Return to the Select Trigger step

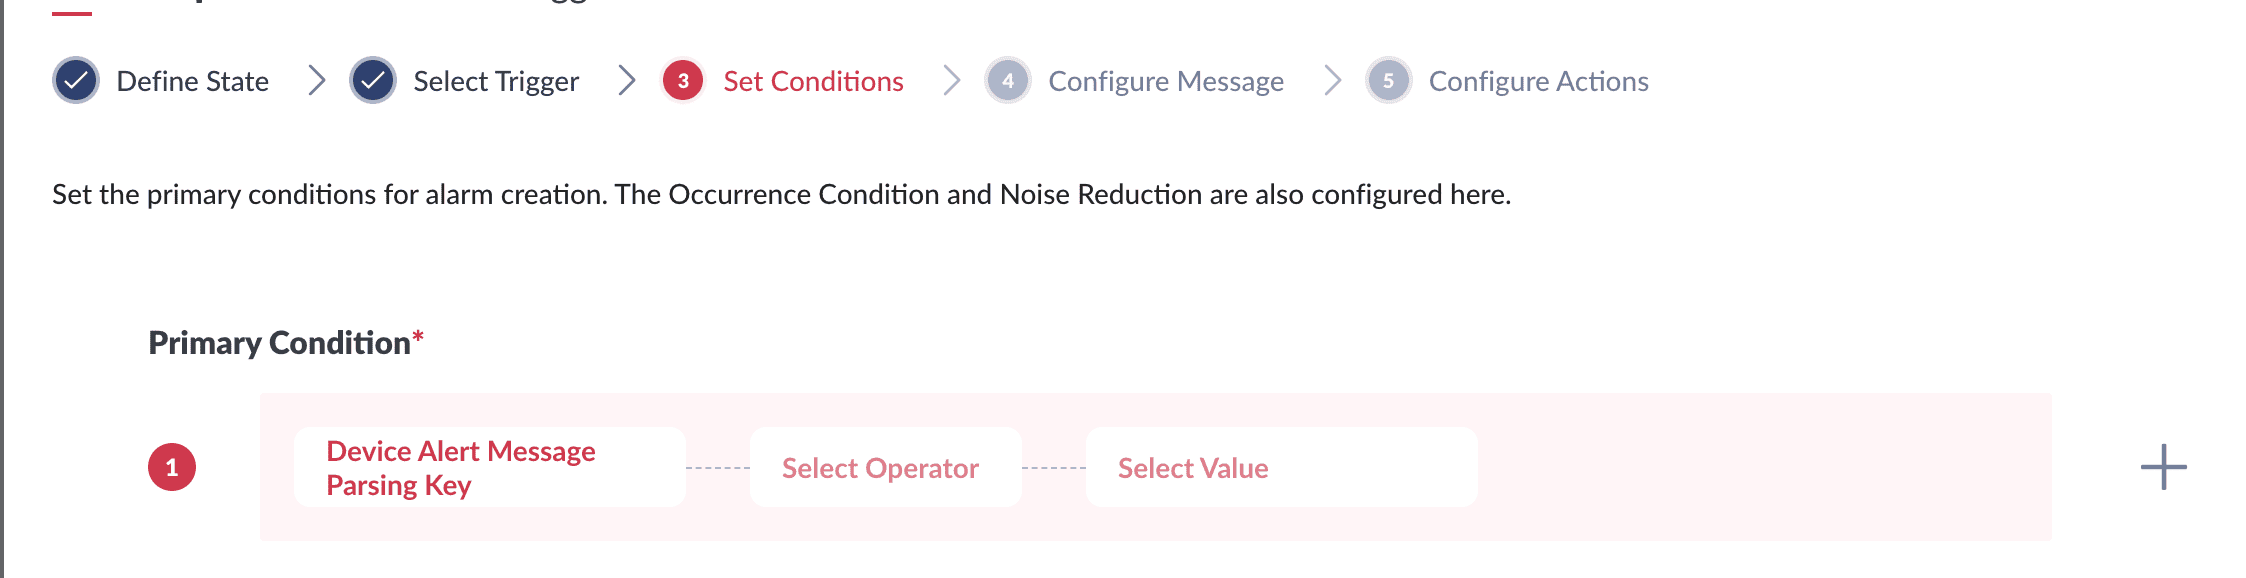click(x=496, y=81)
